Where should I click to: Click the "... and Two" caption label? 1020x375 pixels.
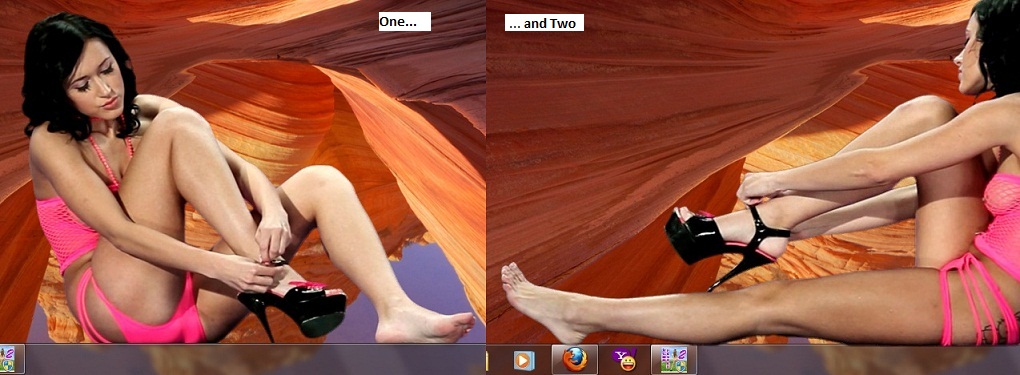(x=544, y=23)
